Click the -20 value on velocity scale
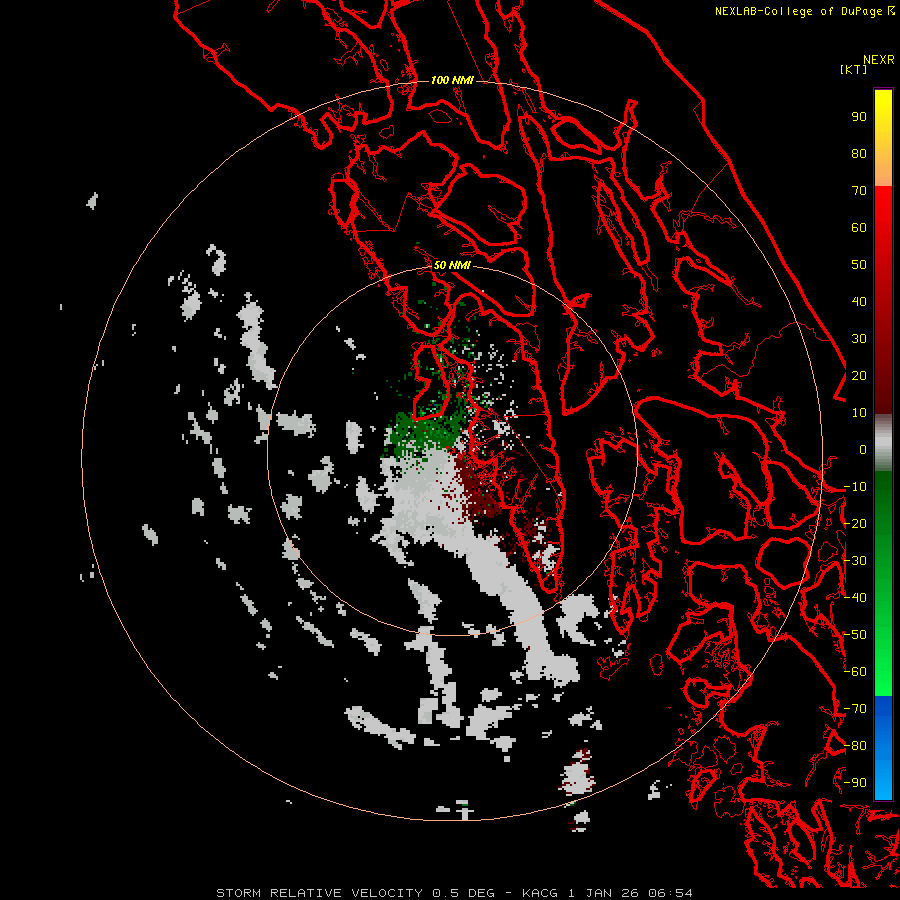Image resolution: width=900 pixels, height=900 pixels. coord(855,523)
